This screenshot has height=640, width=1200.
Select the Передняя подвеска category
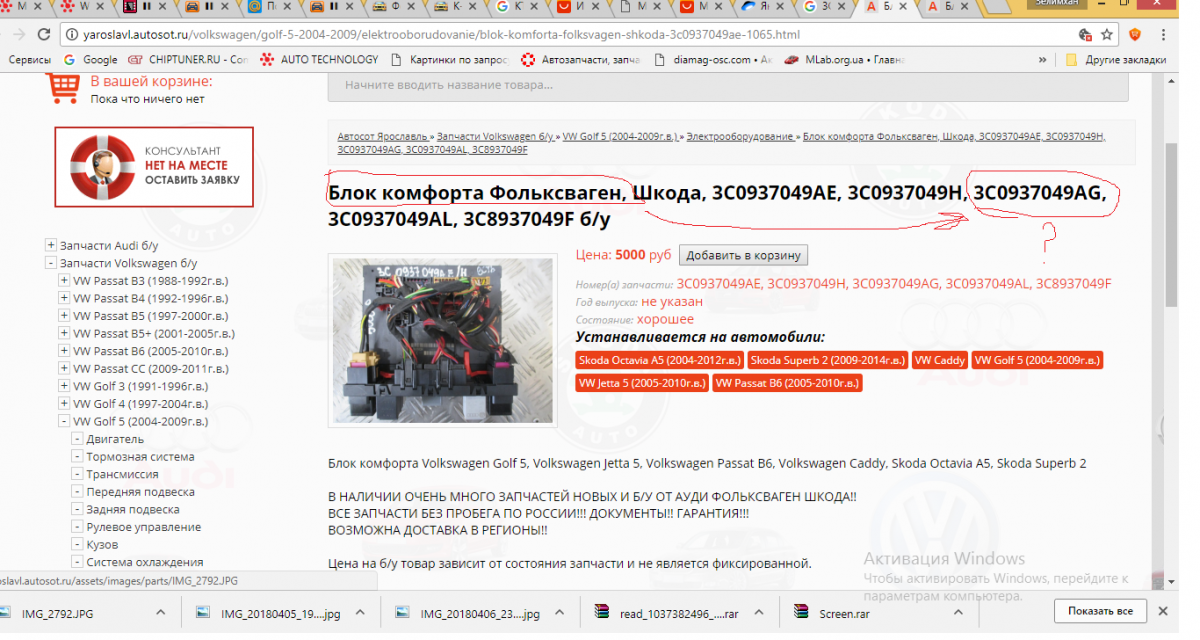140,492
